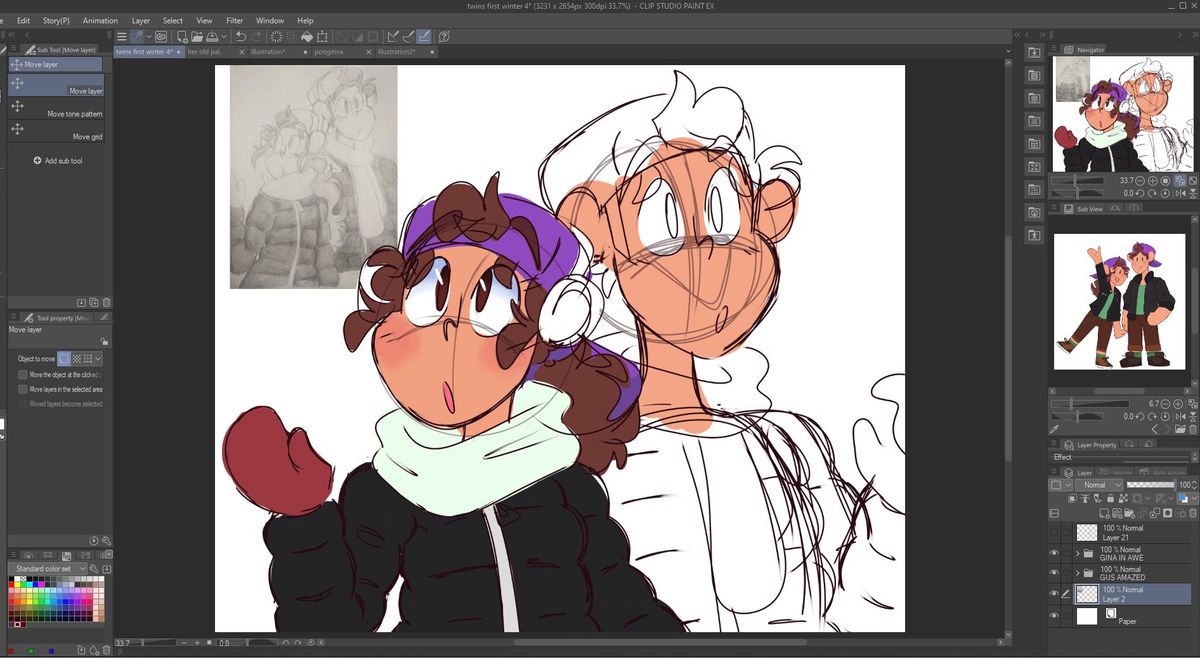1200x658 pixels.
Task: Click the Save icon in toolbar
Action: click(212, 36)
